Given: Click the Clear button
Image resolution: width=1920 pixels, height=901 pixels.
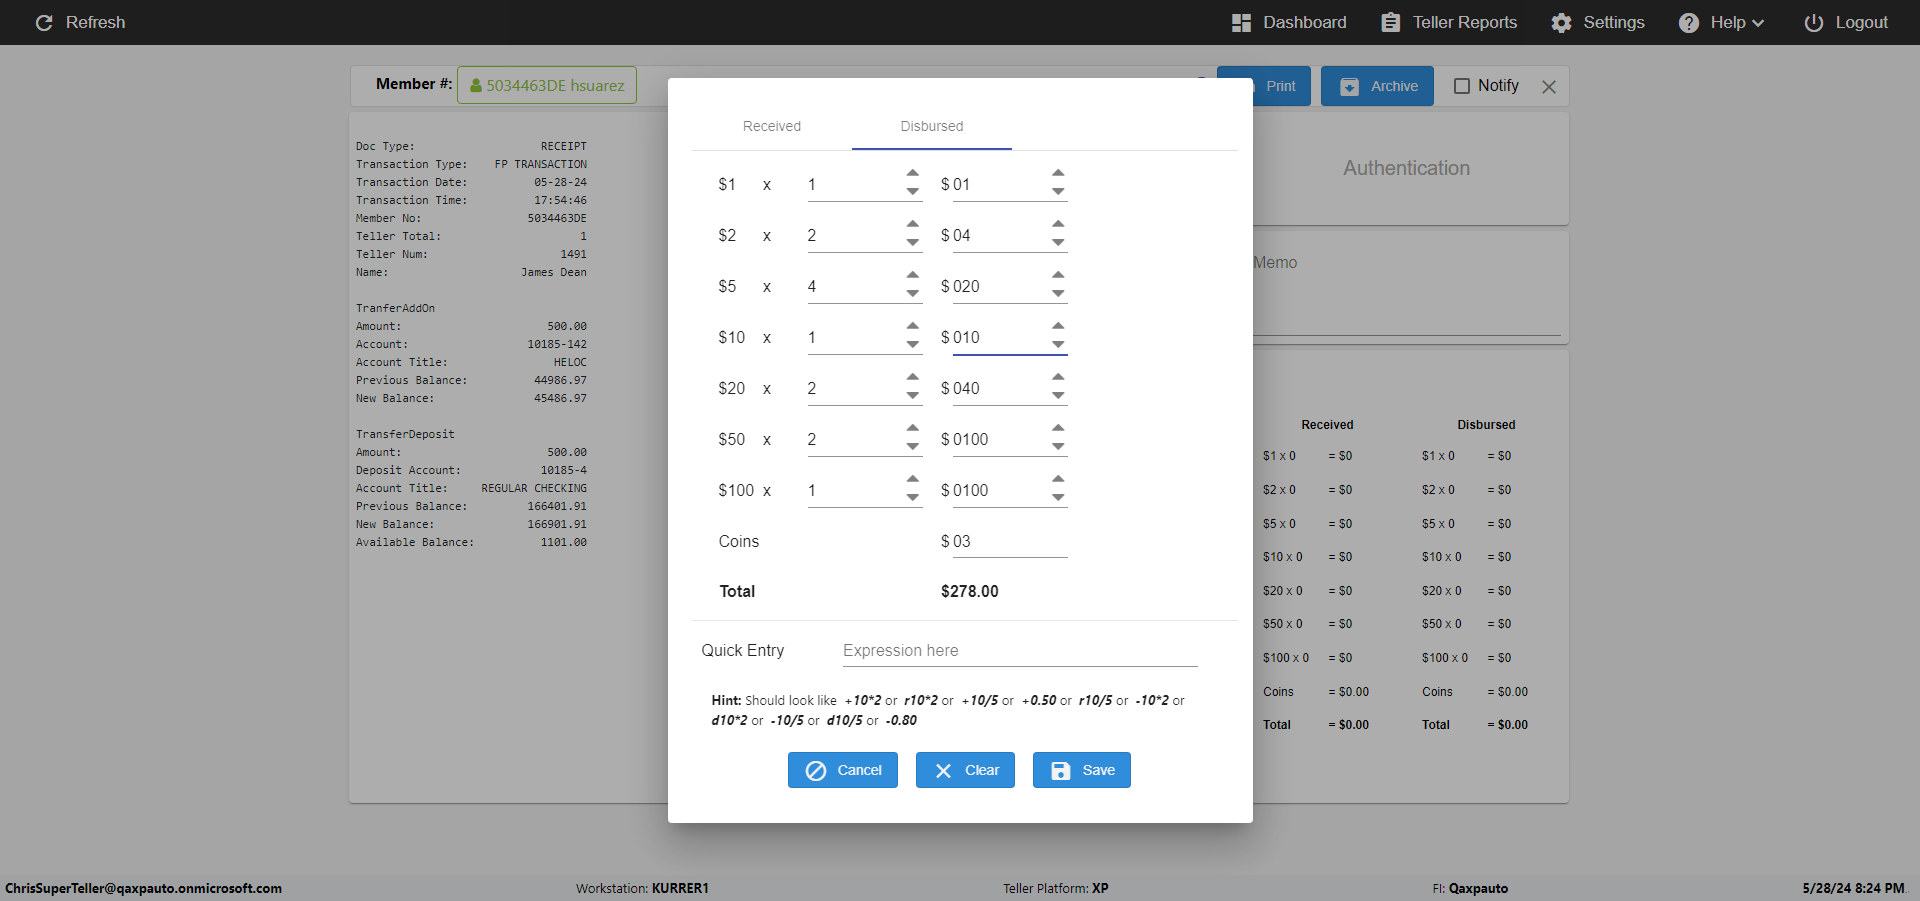Looking at the screenshot, I should click(965, 770).
